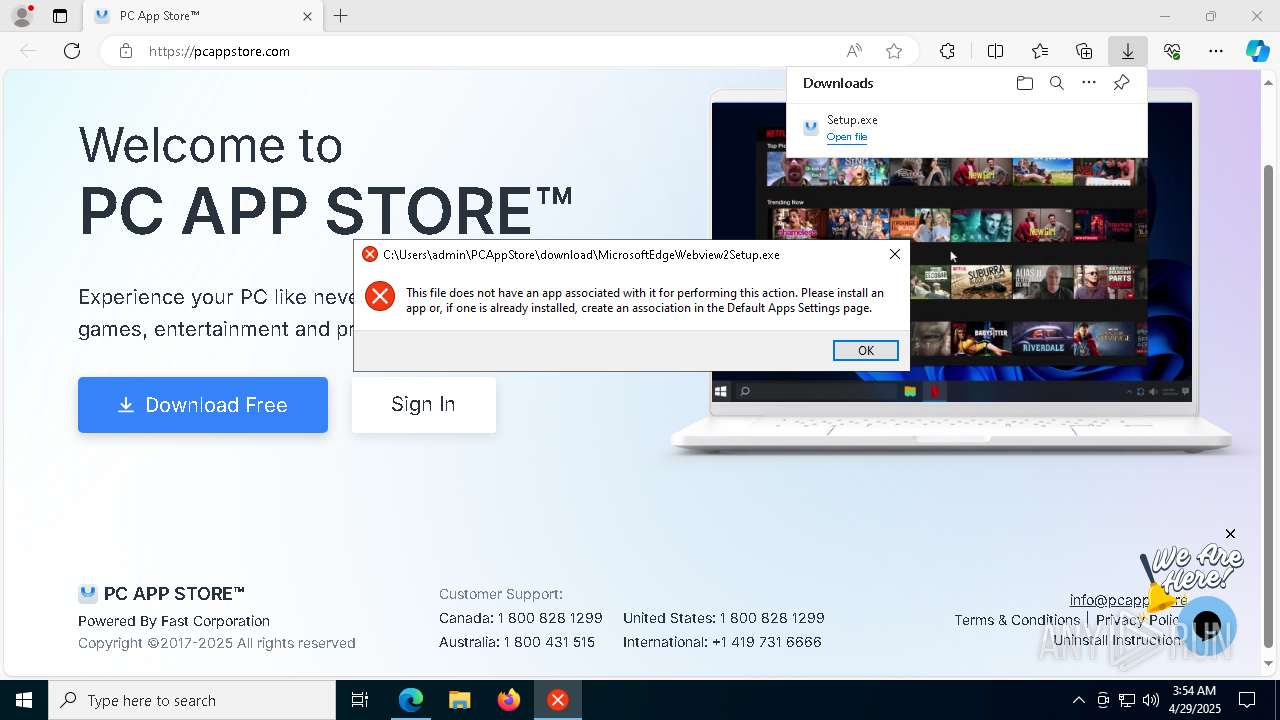Image resolution: width=1280 pixels, height=720 pixels.
Task: Select the PC App Store browser tab
Action: pos(203,16)
